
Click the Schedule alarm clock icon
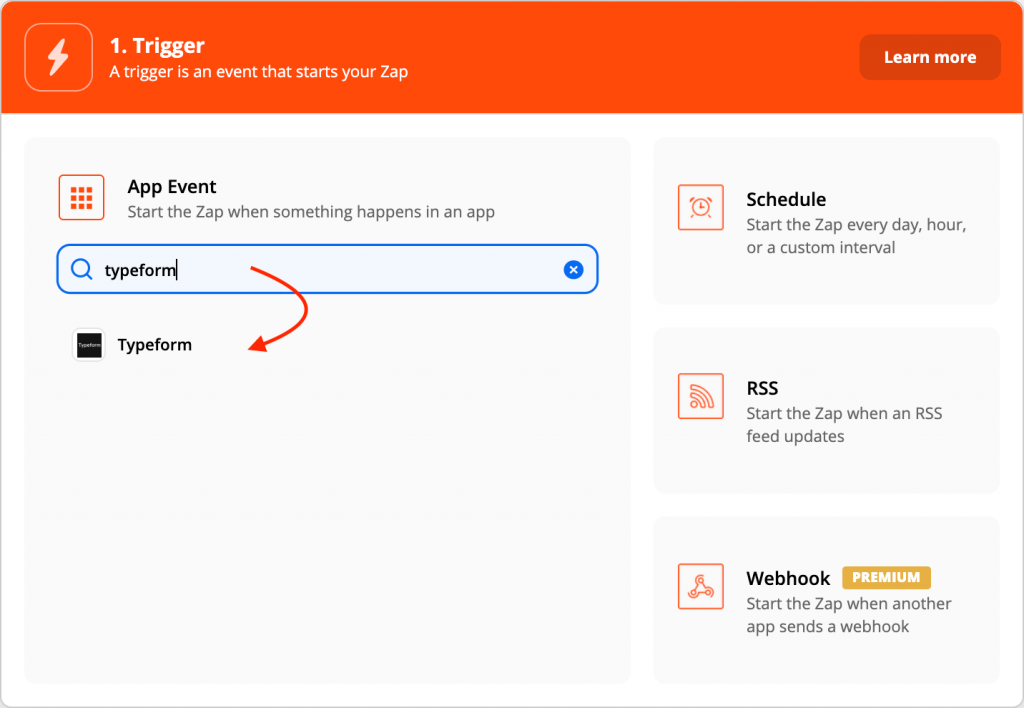[x=701, y=208]
